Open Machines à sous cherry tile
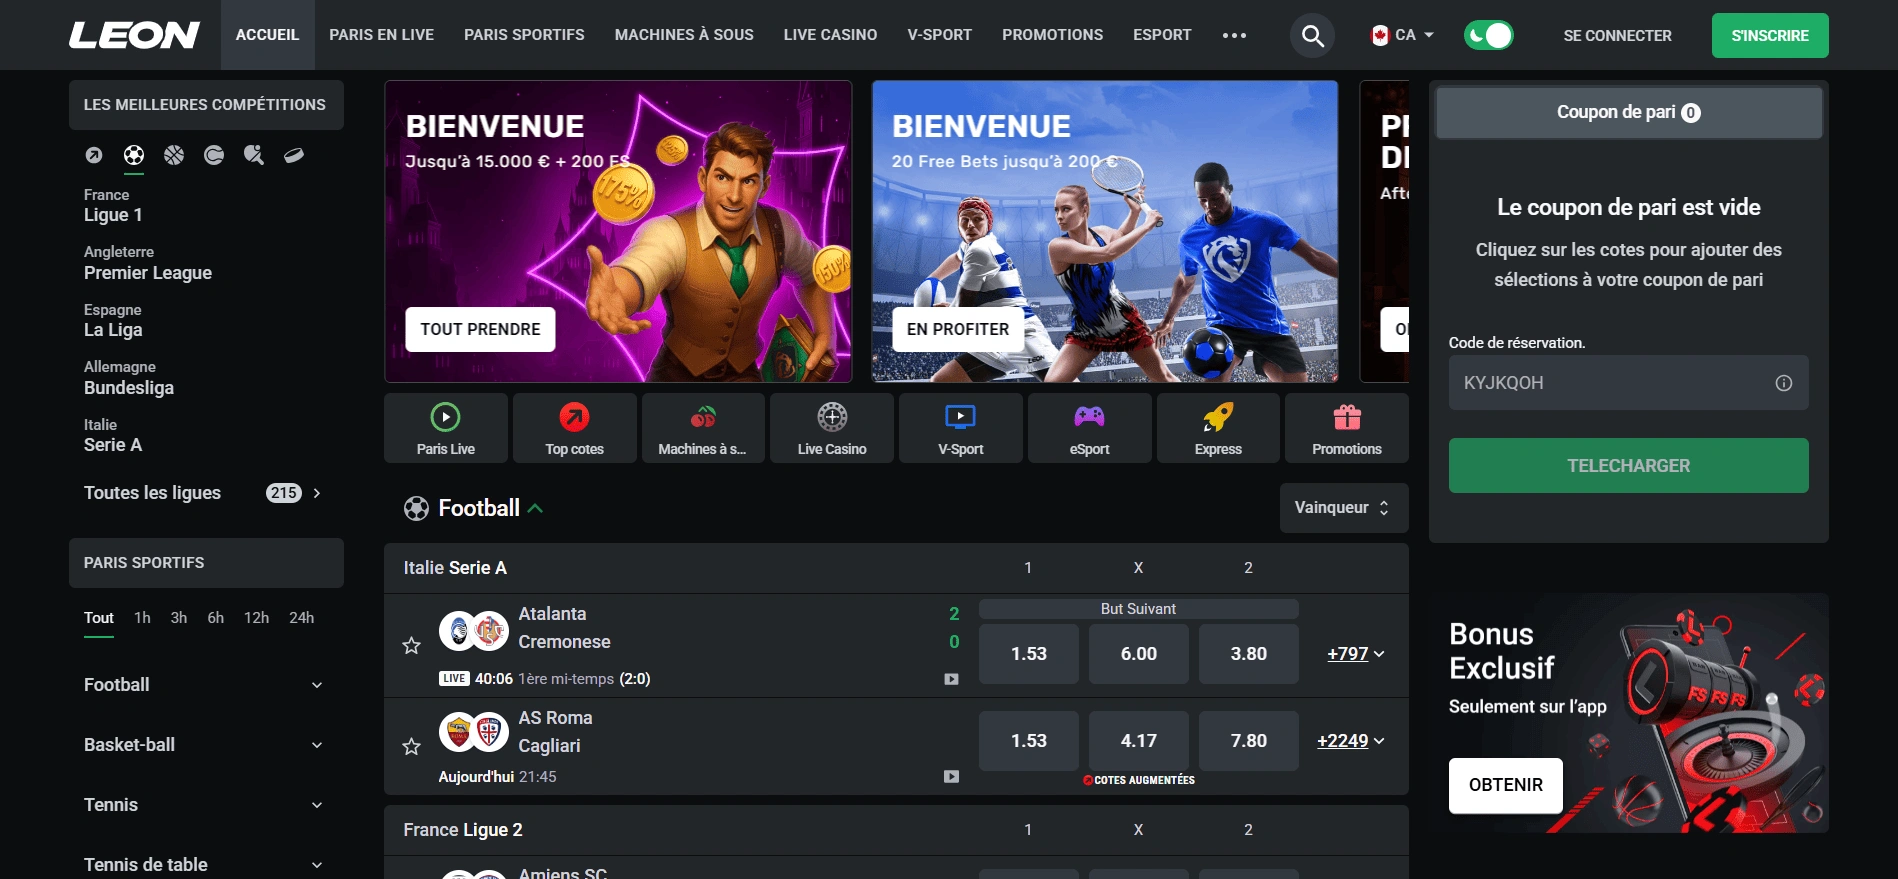The height and width of the screenshot is (879, 1898). click(703, 428)
